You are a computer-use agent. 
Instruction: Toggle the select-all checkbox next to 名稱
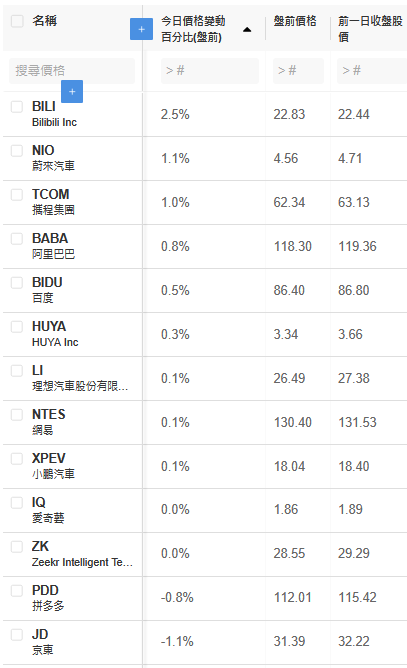point(17,20)
